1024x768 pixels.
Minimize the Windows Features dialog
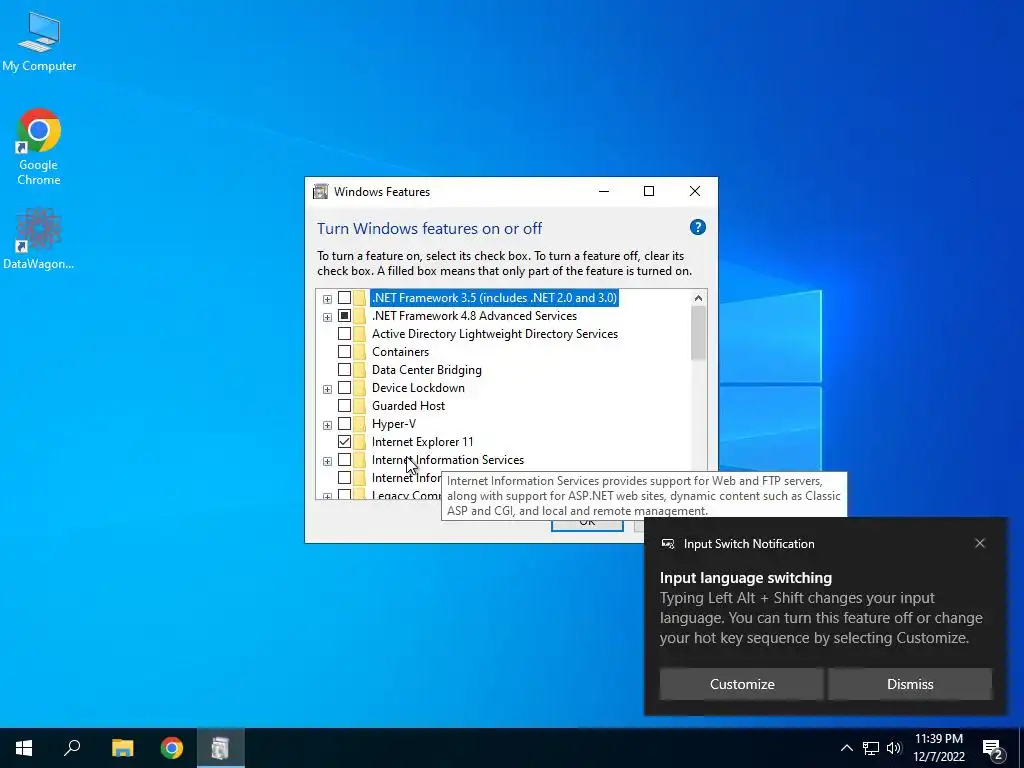pos(604,191)
